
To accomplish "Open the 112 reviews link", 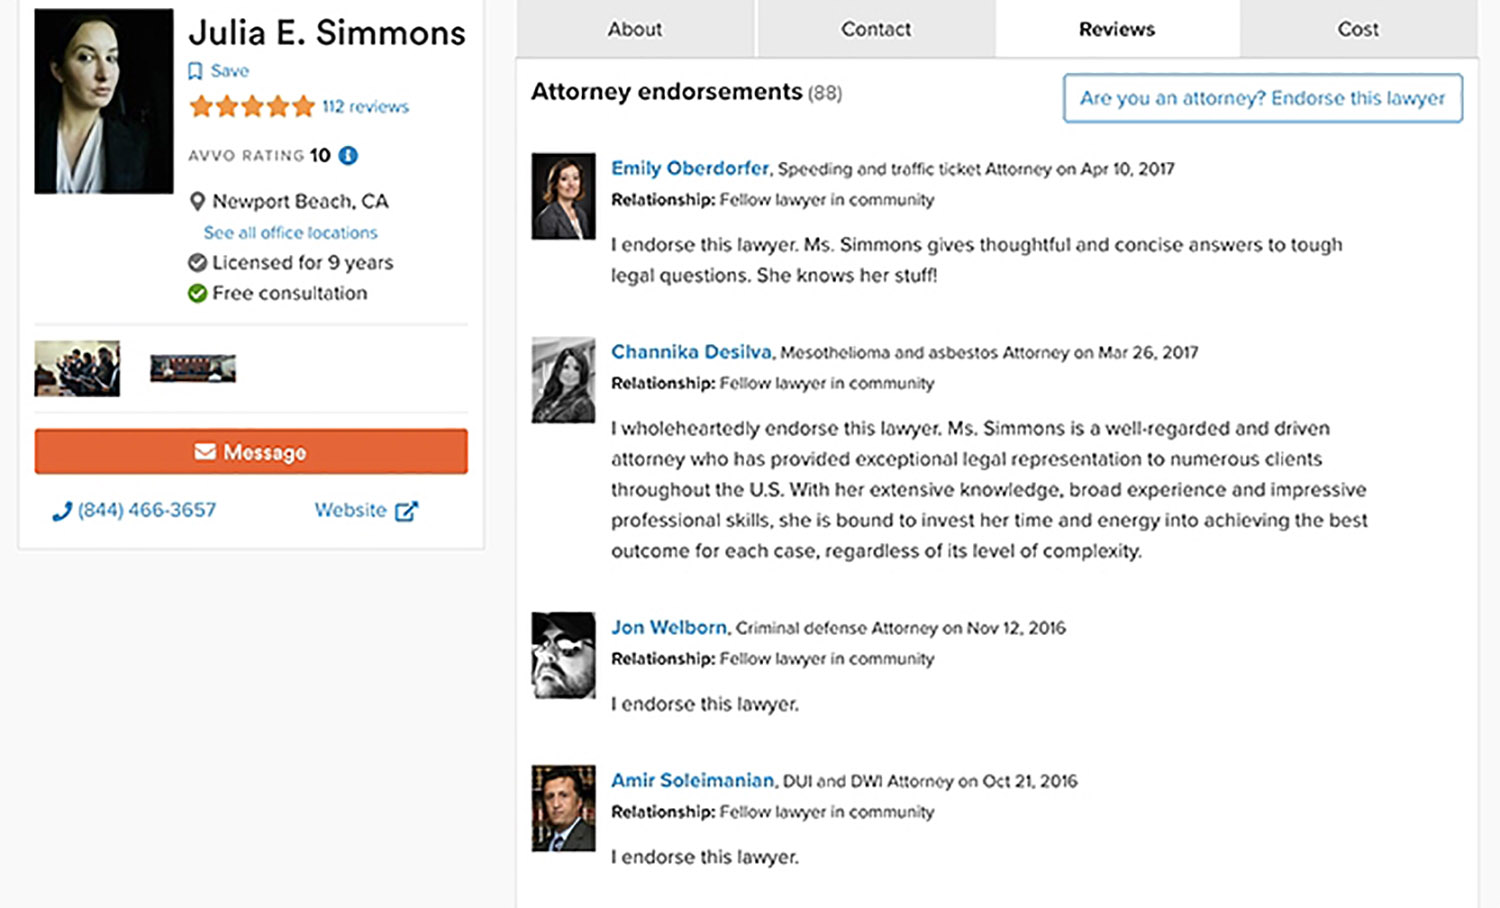I will (x=365, y=106).
